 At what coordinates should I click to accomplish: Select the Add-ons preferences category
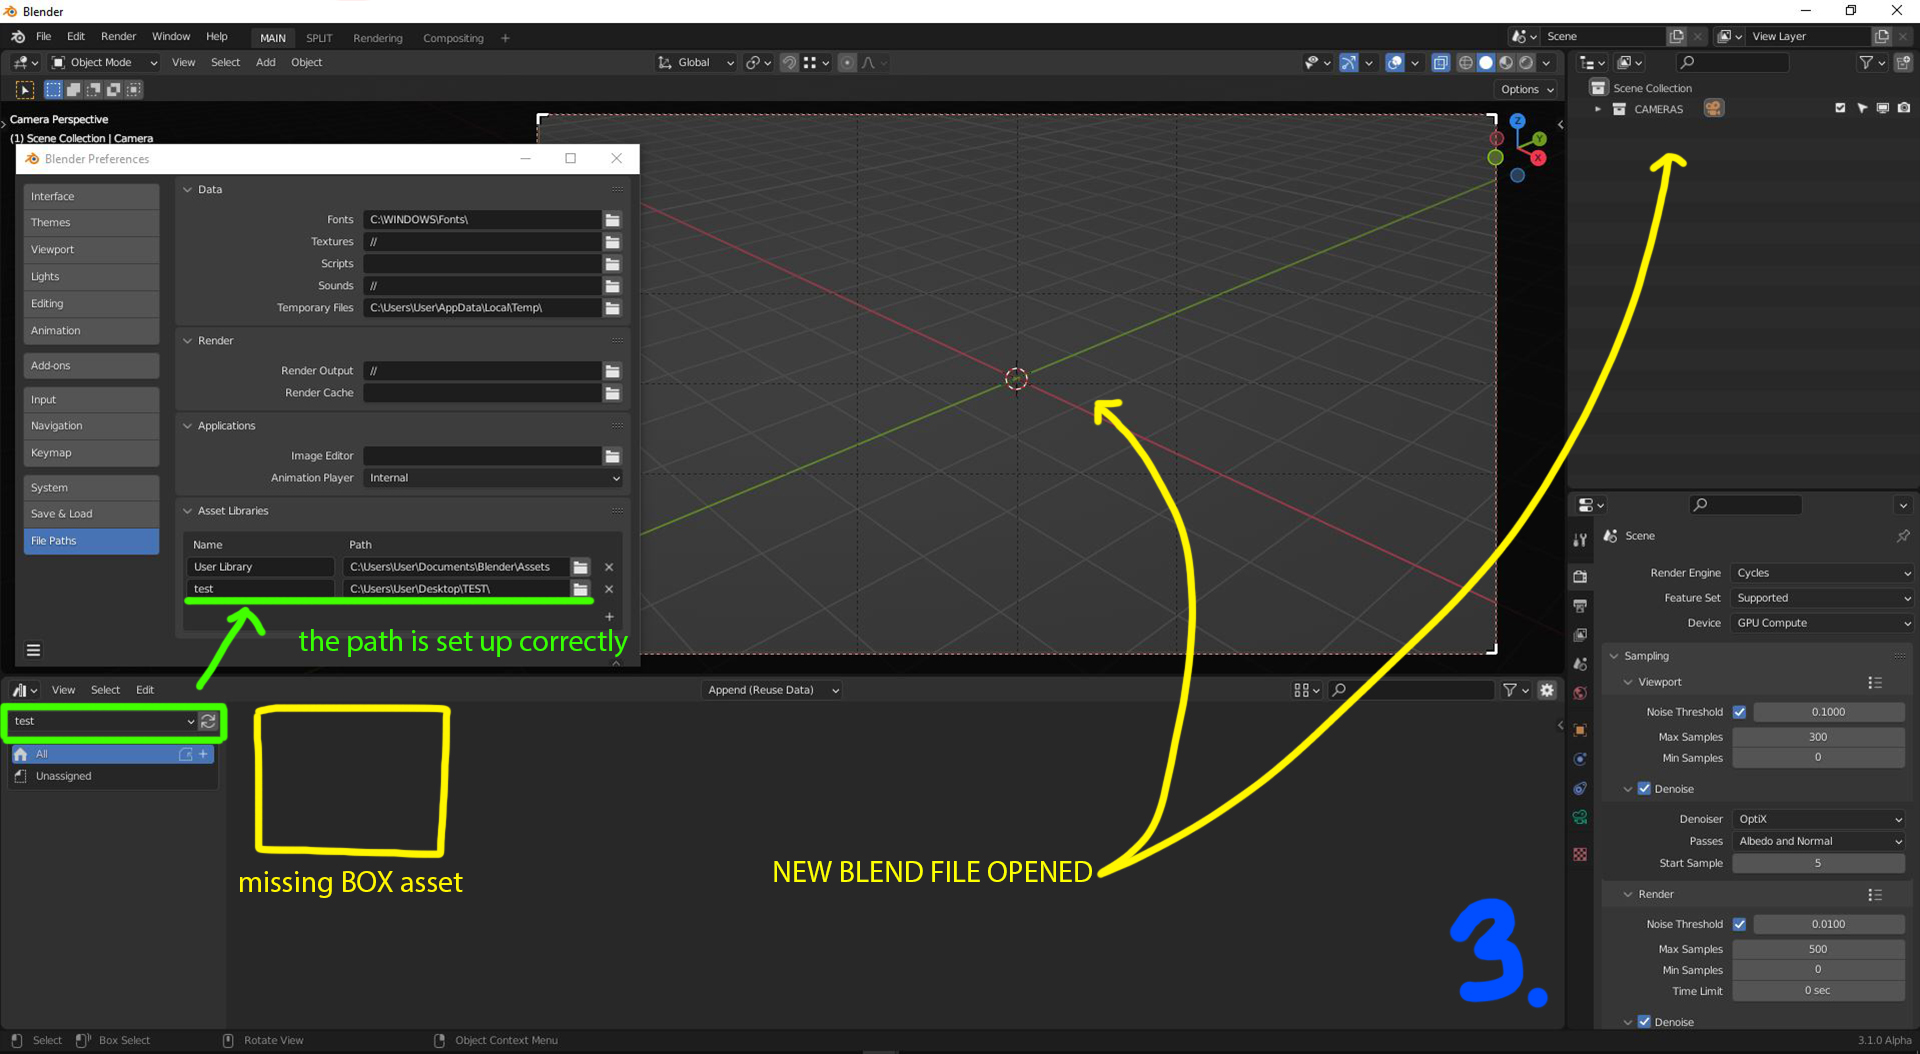pyautogui.click(x=91, y=366)
